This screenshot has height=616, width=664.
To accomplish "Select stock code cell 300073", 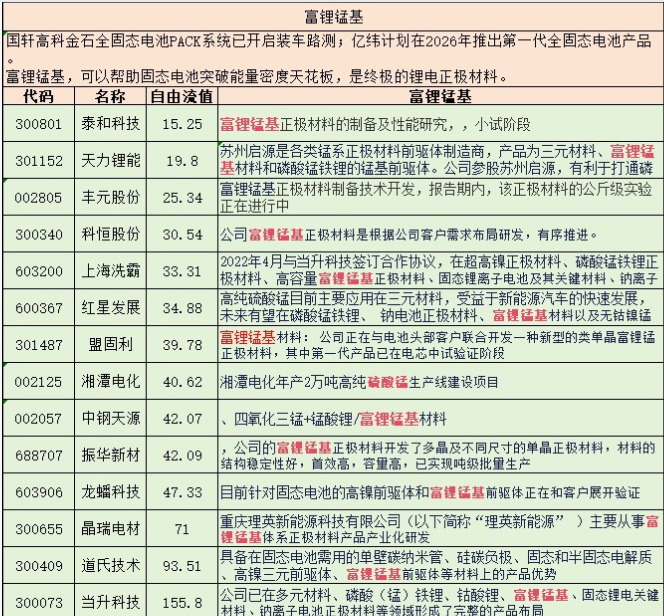I will point(39,600).
